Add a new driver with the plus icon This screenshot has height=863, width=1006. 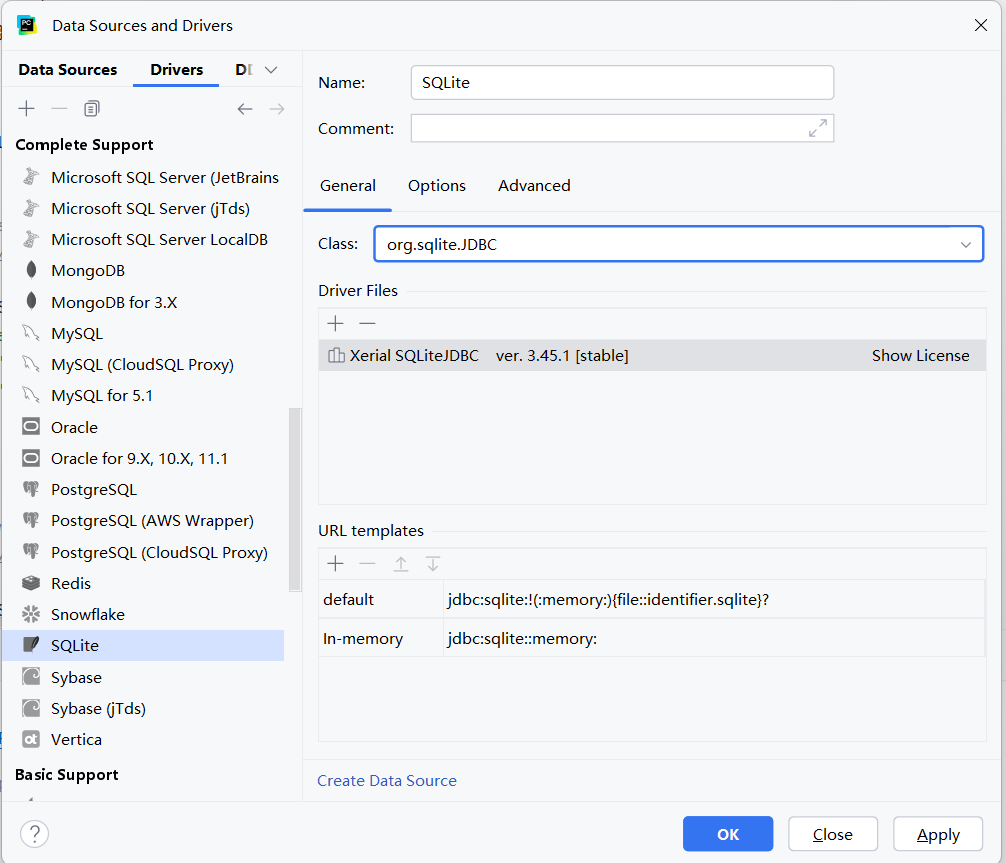point(26,108)
